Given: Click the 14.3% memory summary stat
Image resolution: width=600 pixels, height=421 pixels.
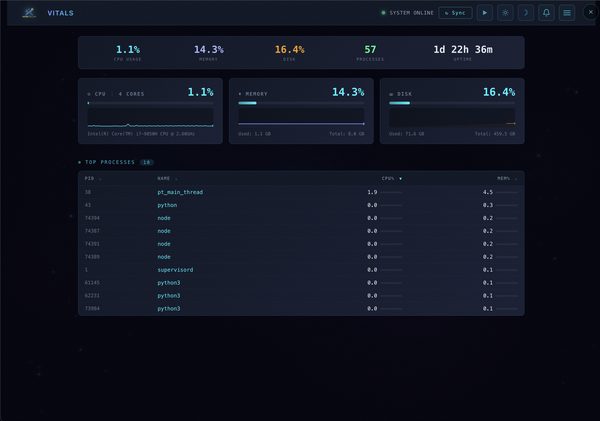Looking at the screenshot, I should 209,53.
